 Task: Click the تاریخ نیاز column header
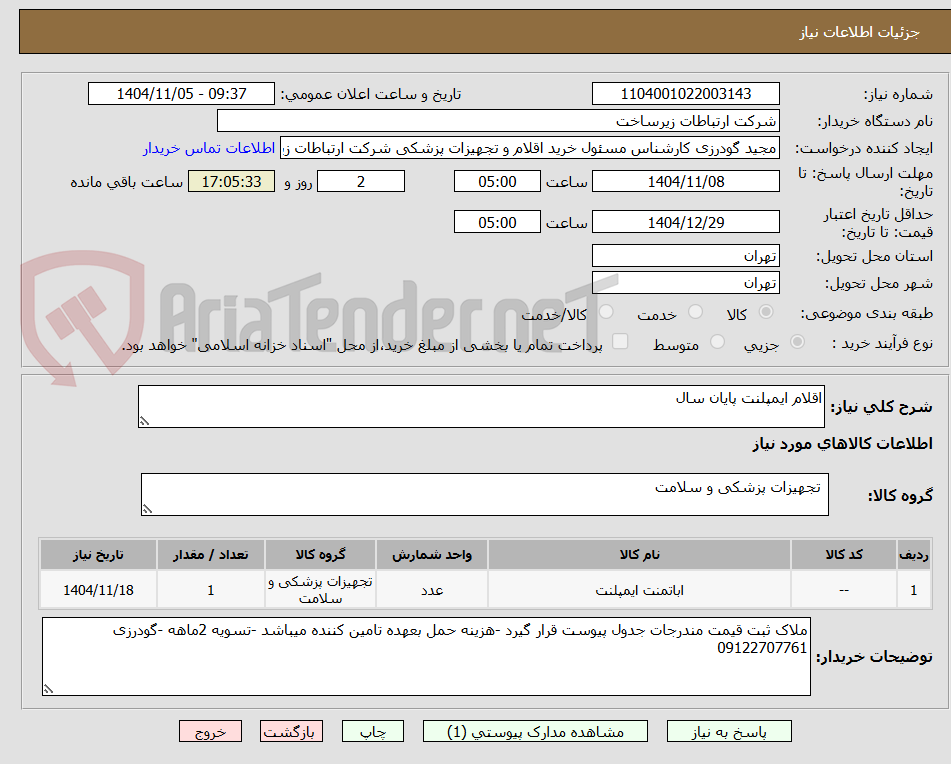pyautogui.click(x=98, y=555)
